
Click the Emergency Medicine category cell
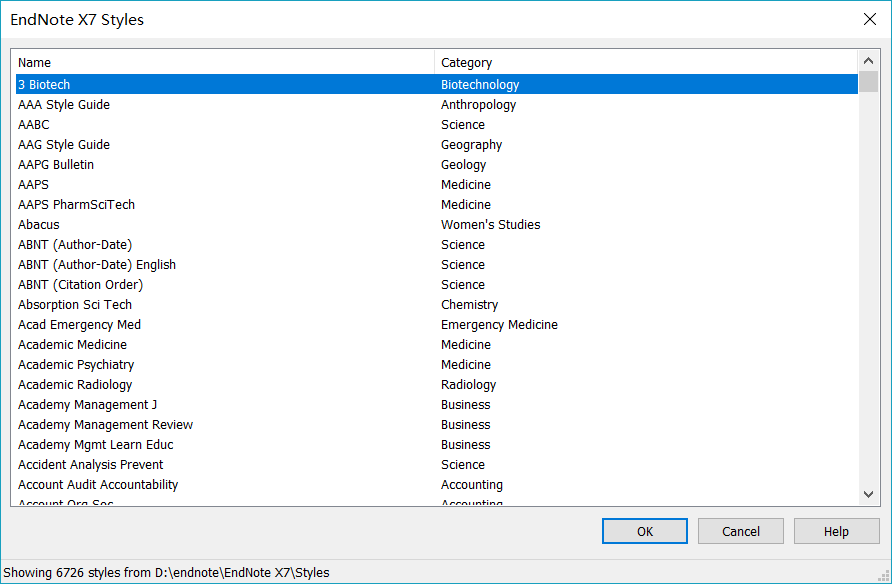[499, 325]
